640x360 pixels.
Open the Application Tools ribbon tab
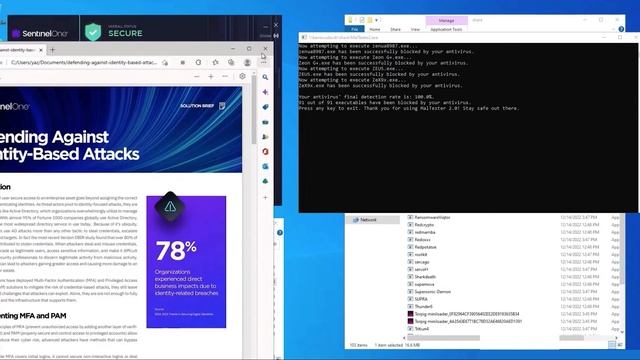(x=446, y=29)
